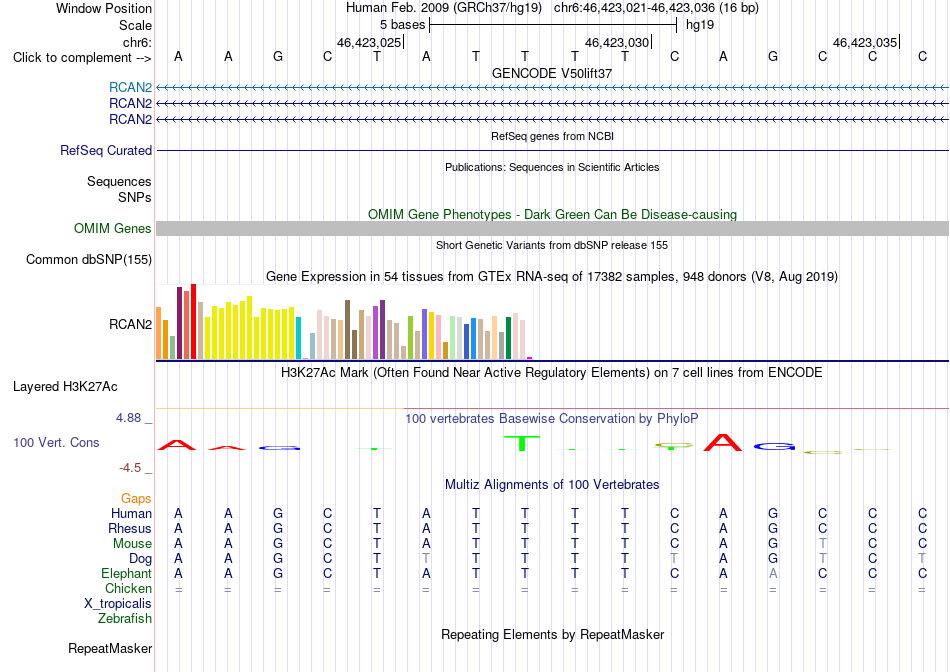
Task: Click the dark green GTEx expression bar
Action: [x=508, y=338]
